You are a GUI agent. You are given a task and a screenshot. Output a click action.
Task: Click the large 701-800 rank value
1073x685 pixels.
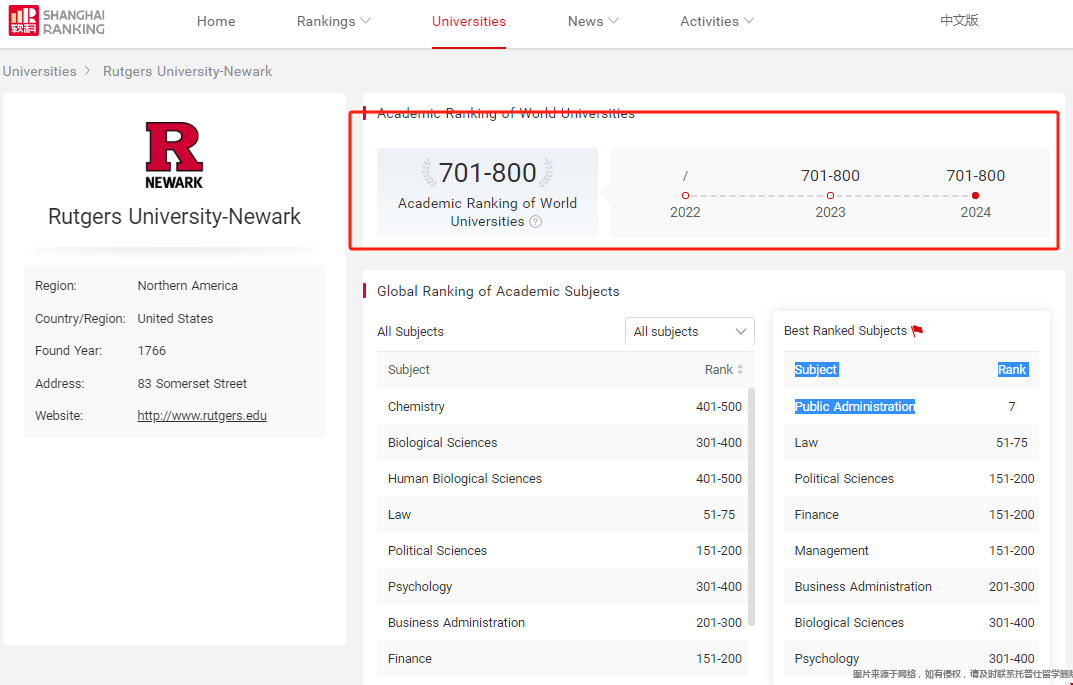[487, 173]
